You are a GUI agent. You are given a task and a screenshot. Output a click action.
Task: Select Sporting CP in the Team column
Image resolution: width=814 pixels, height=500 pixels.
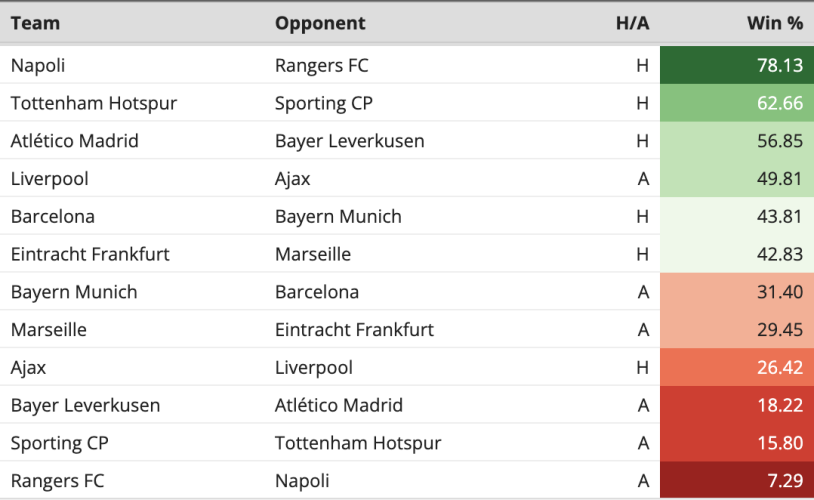pos(60,443)
